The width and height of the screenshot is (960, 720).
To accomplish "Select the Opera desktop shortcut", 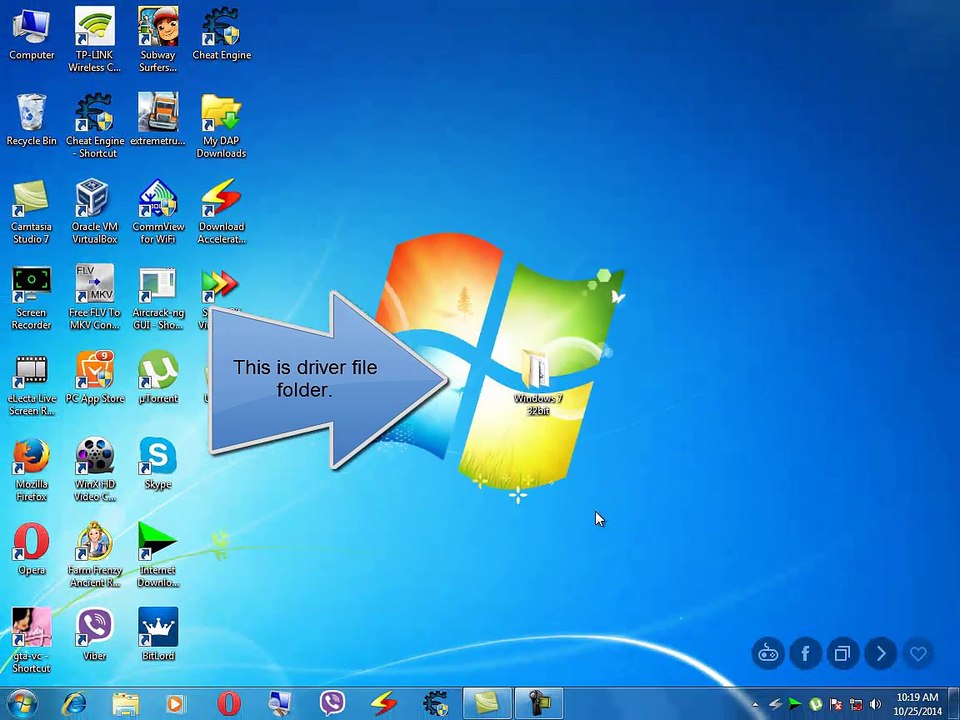I will (31, 549).
